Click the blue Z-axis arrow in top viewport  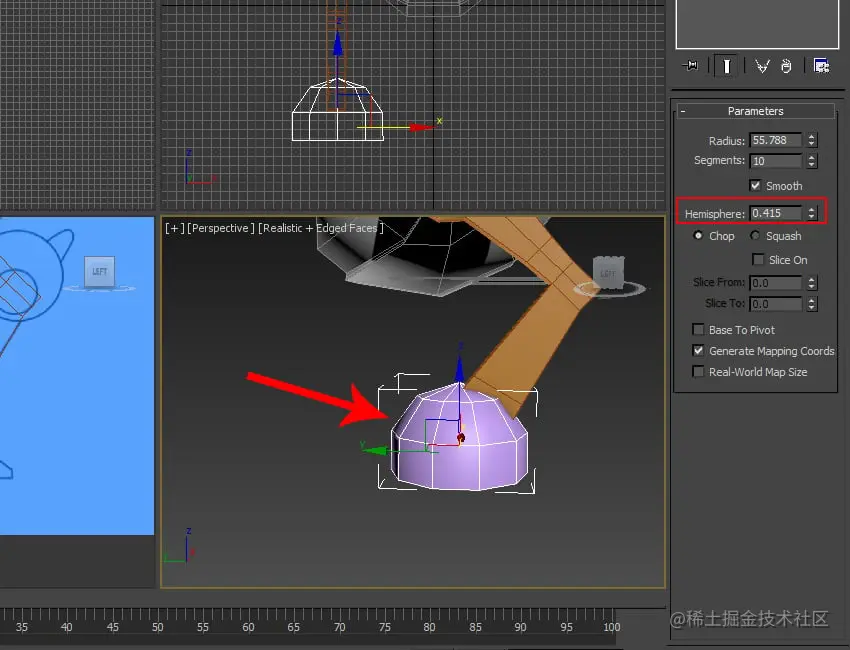point(337,43)
